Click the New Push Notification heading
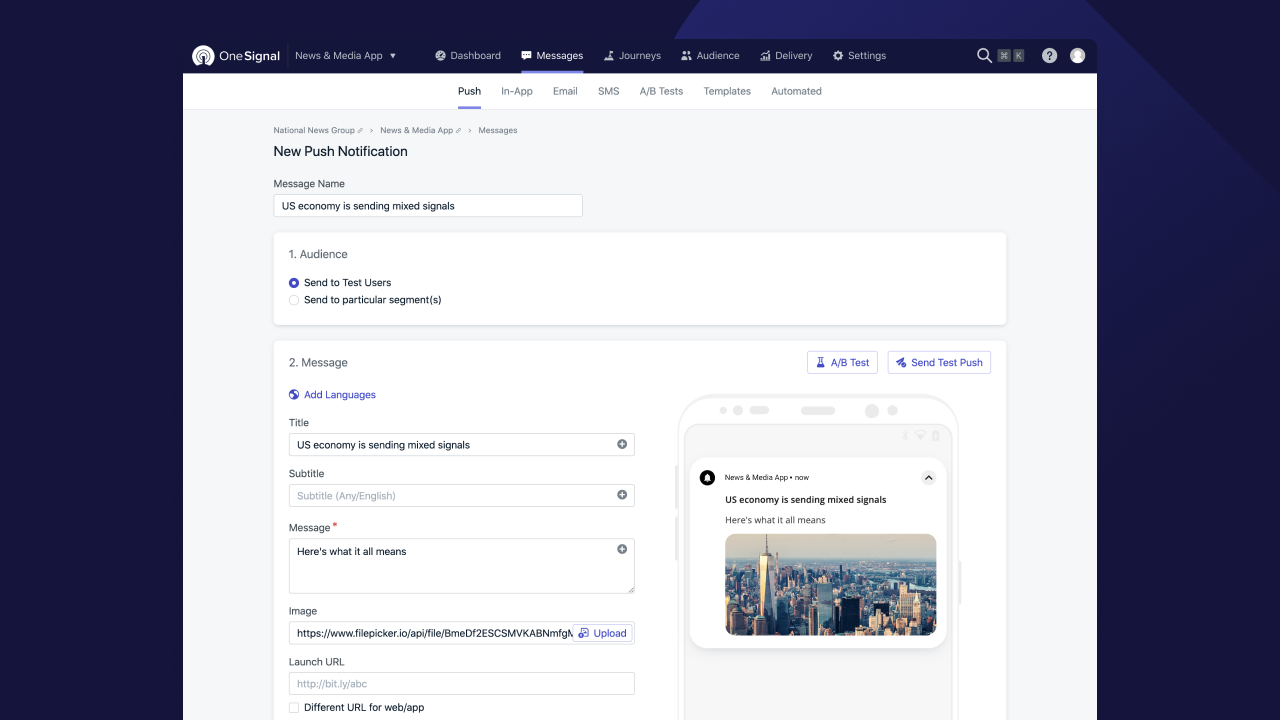 click(x=341, y=152)
